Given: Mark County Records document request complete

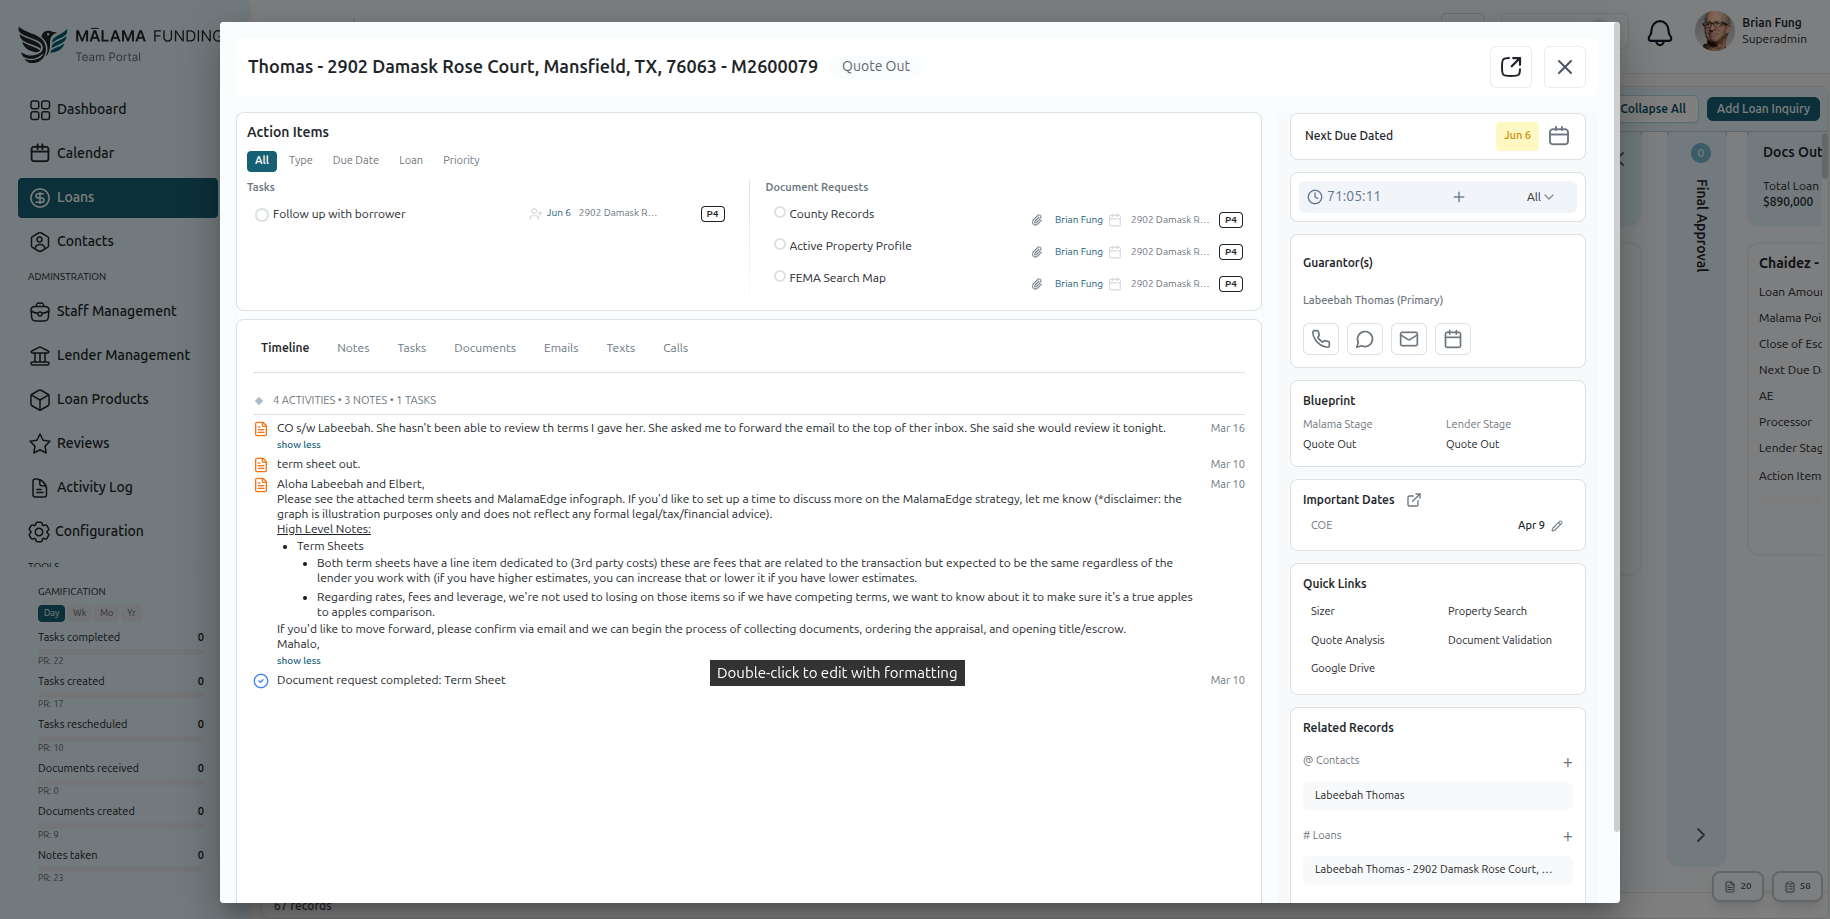Looking at the screenshot, I should (780, 213).
